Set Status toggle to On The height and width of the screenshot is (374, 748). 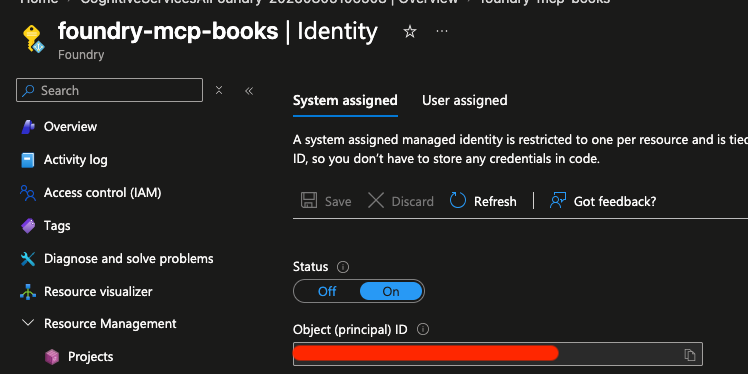391,291
